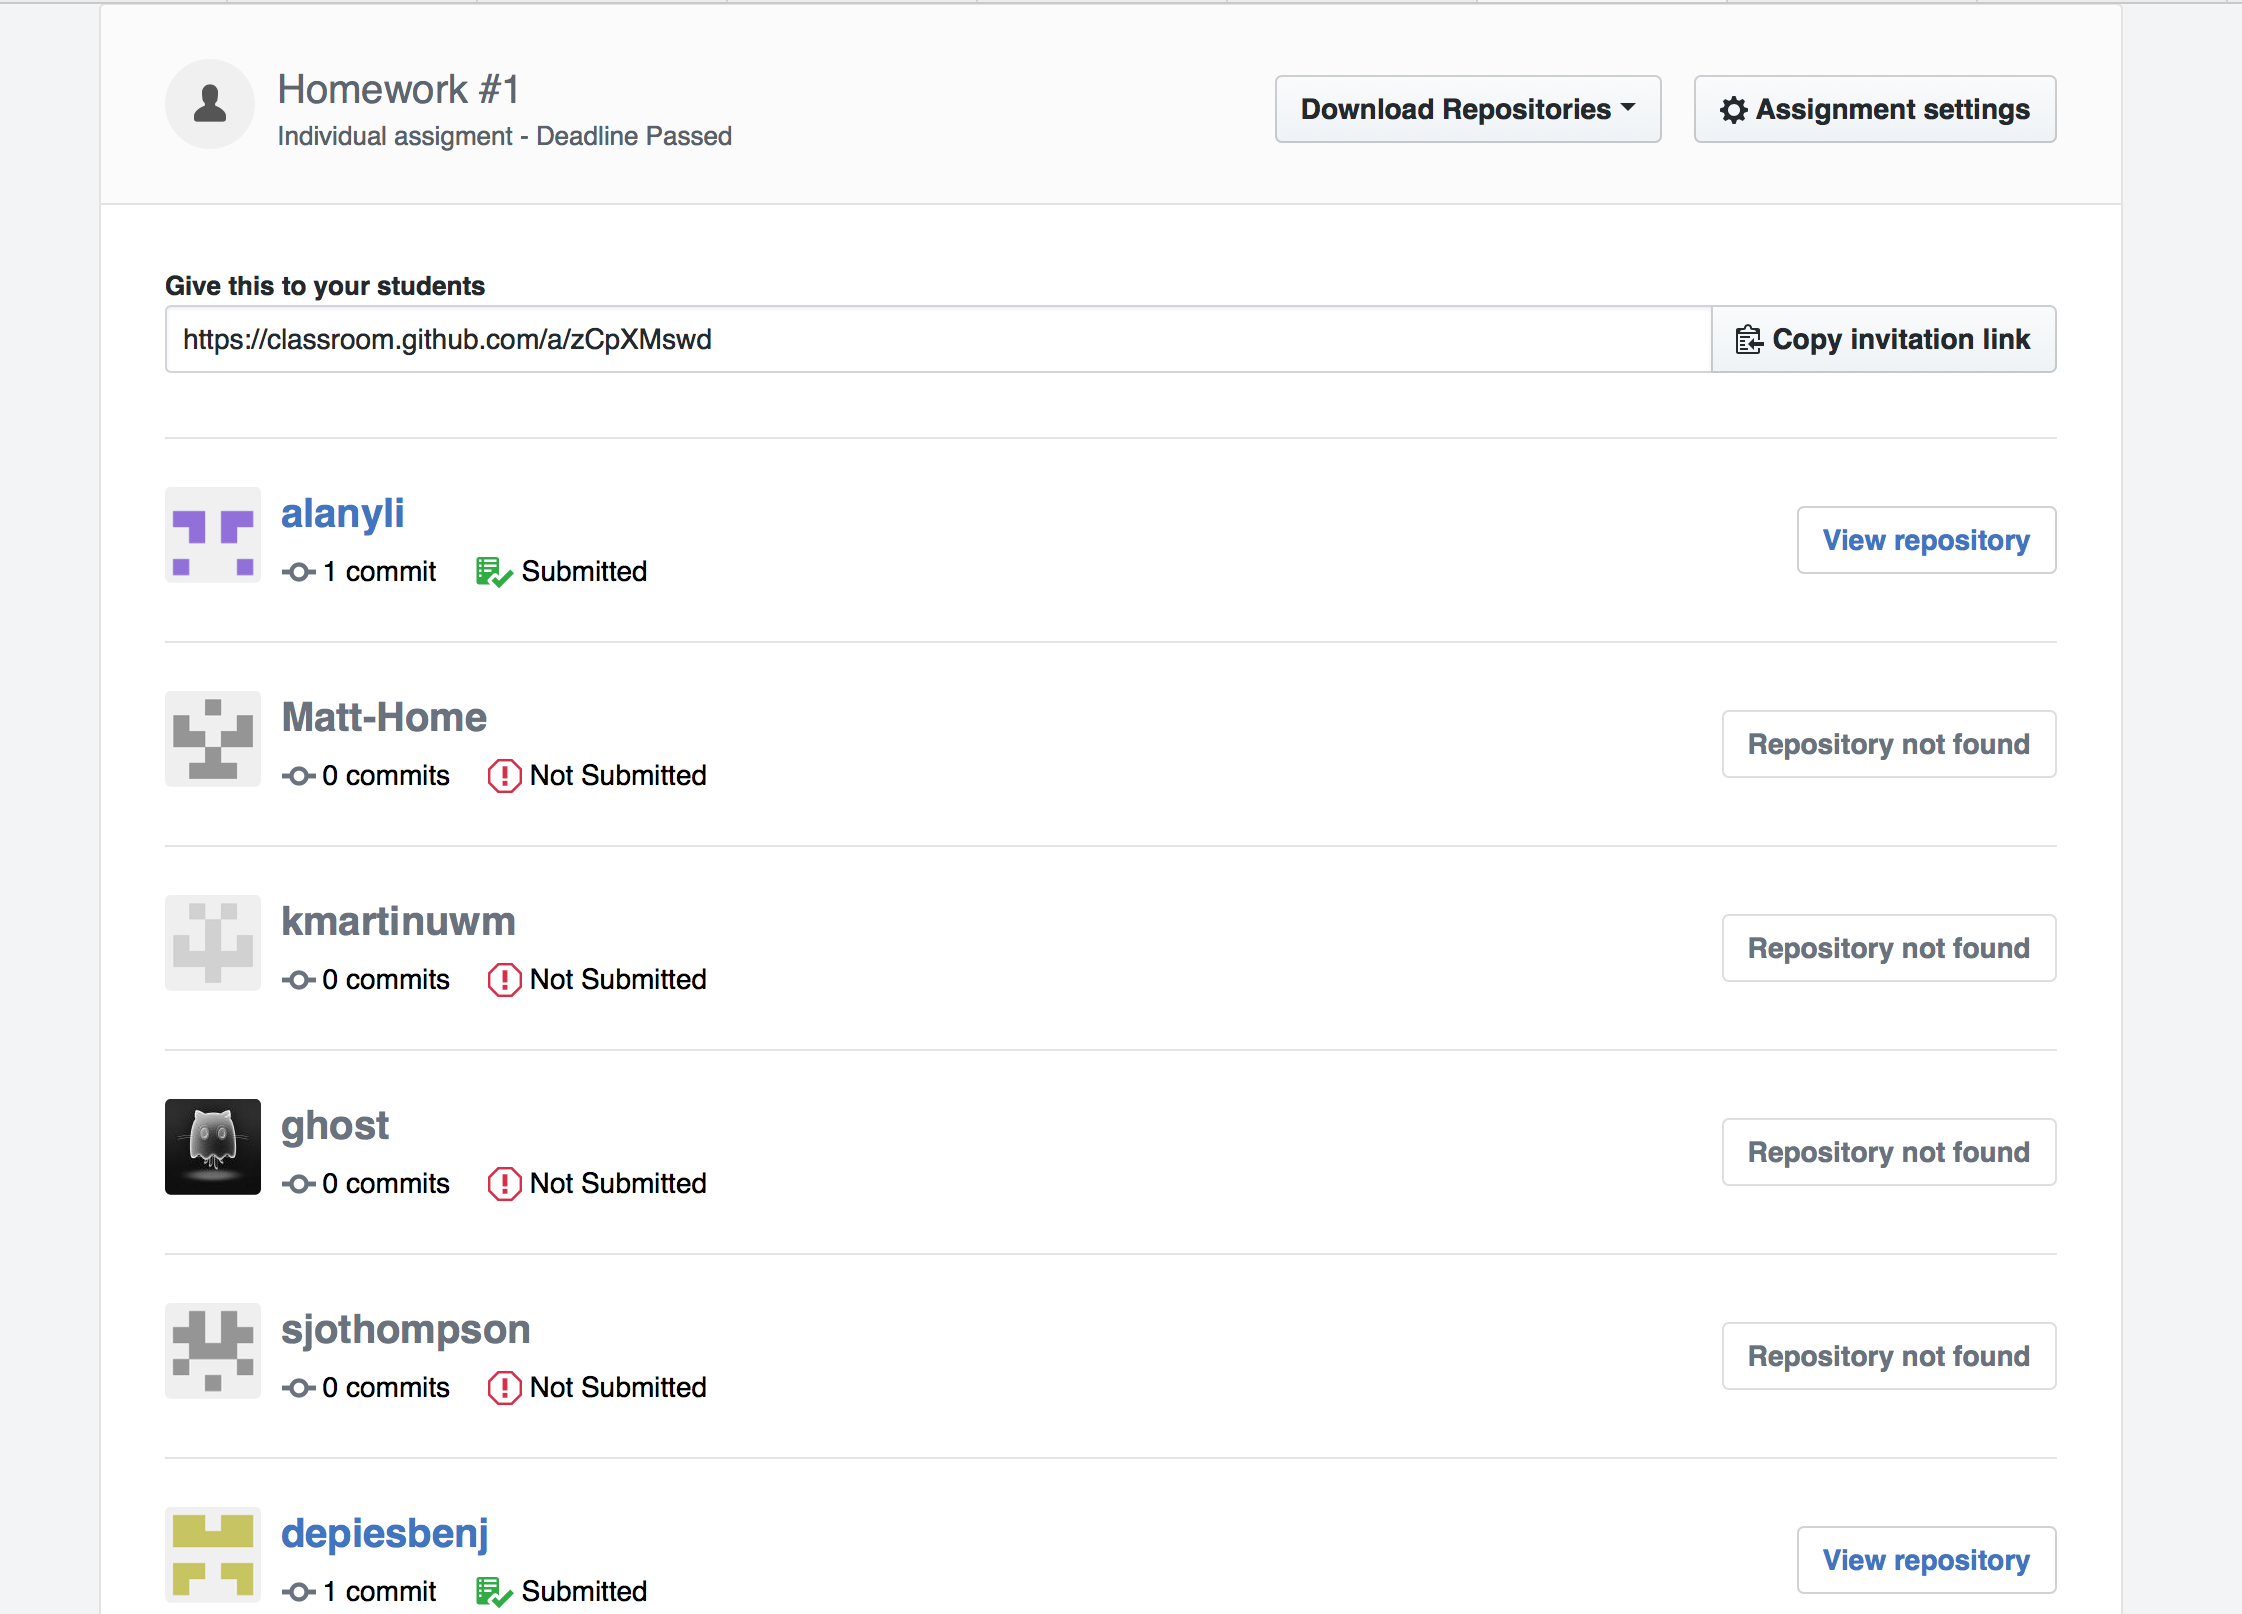This screenshot has width=2242, height=1614.
Task: Open the alanyli profile link
Action: (343, 513)
